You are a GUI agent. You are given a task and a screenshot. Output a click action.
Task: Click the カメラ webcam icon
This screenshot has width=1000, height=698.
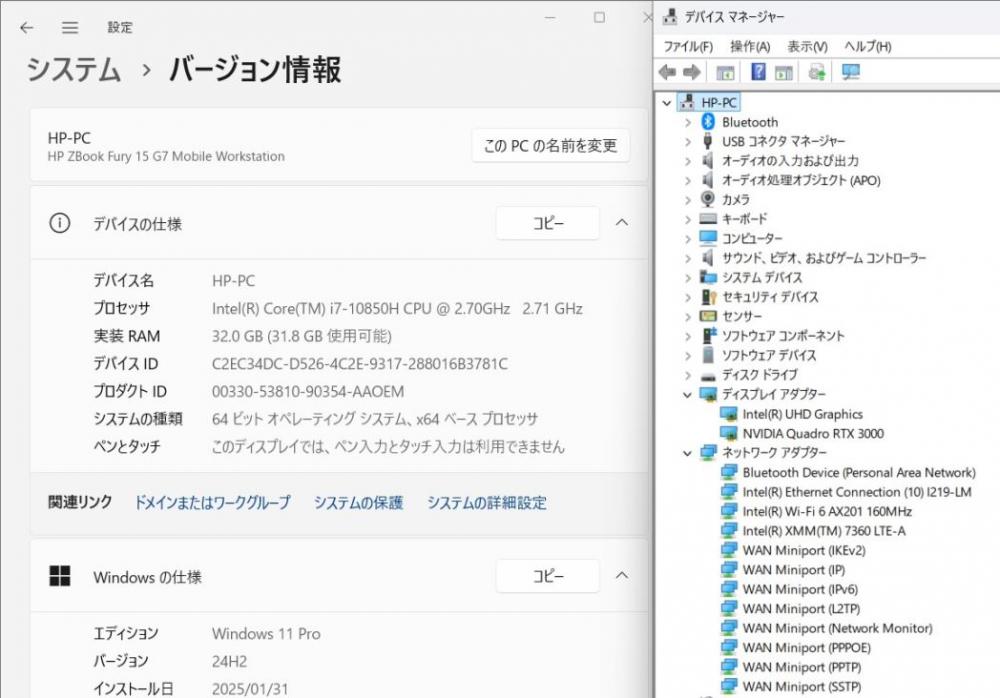pyautogui.click(x=708, y=199)
